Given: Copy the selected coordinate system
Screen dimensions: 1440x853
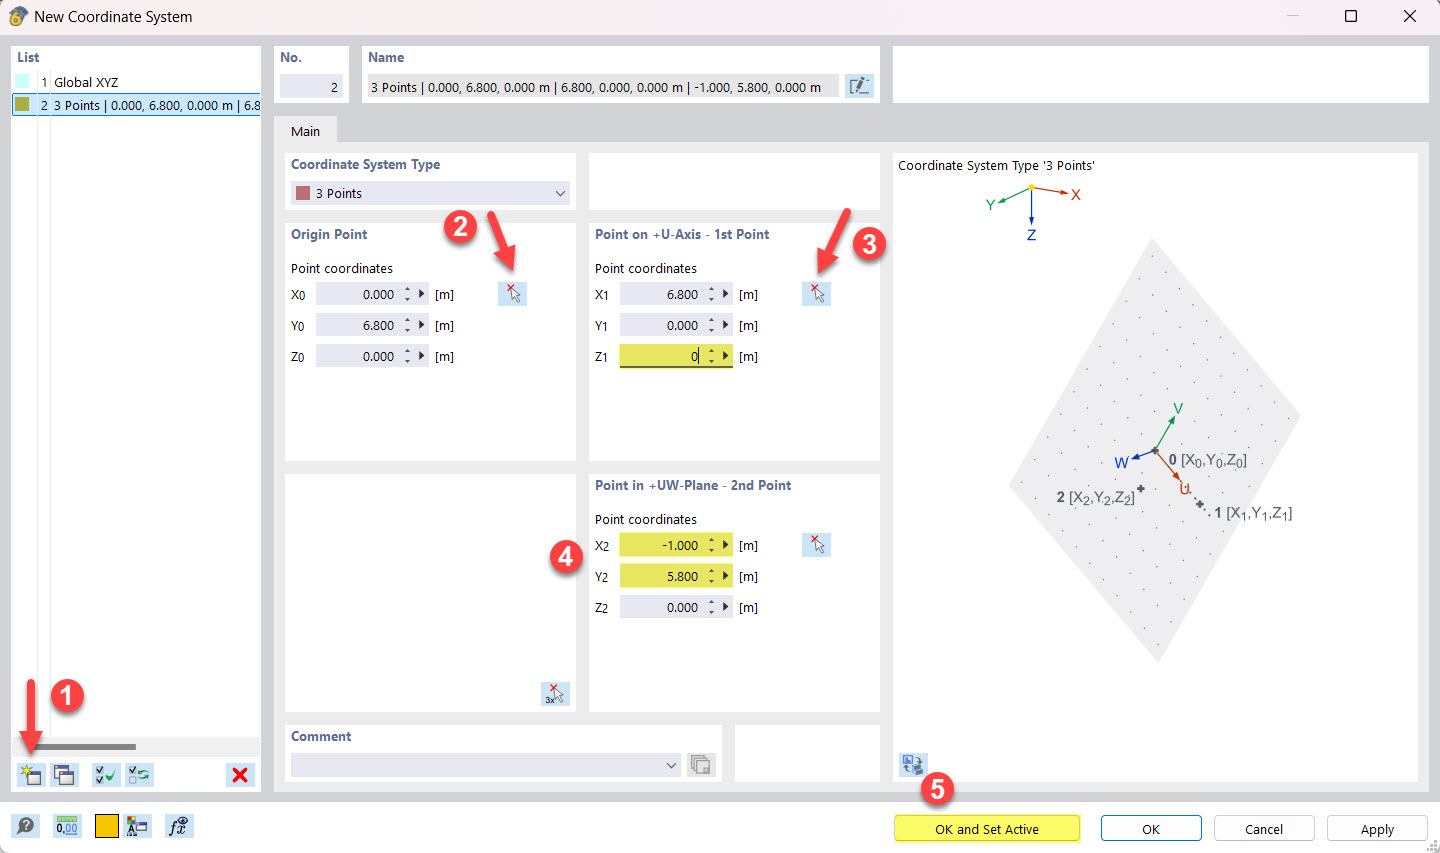Looking at the screenshot, I should [x=64, y=774].
